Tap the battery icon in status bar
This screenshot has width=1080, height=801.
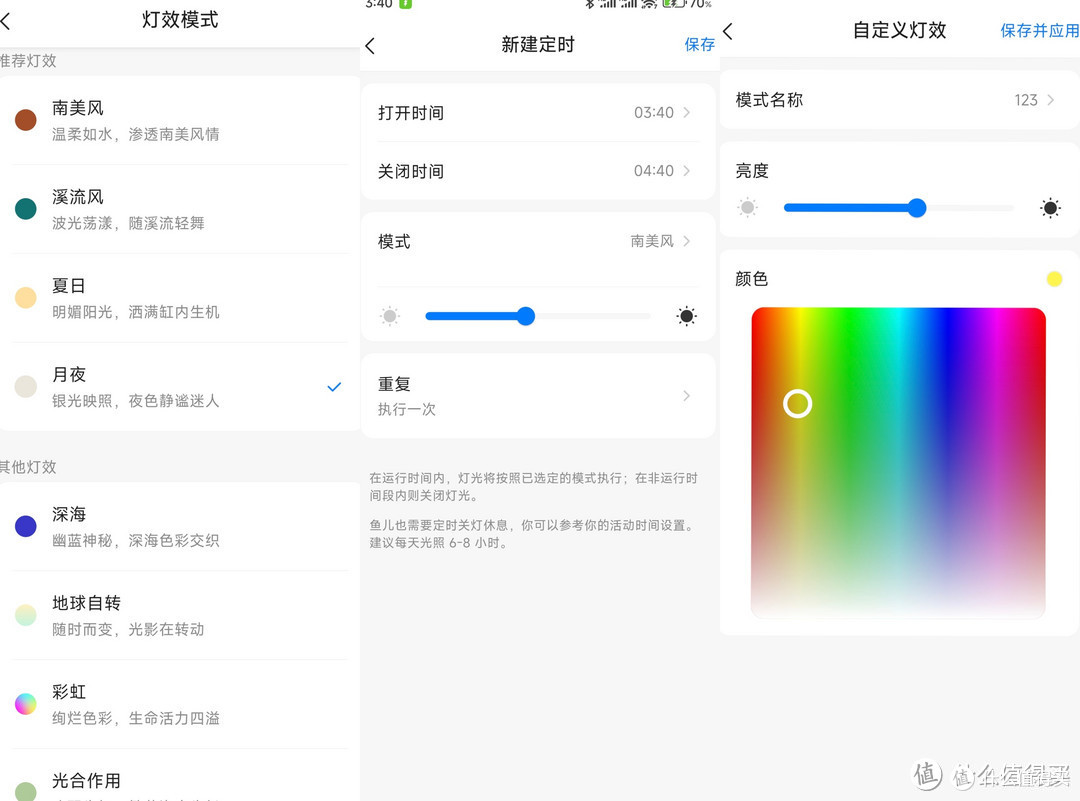(x=673, y=3)
